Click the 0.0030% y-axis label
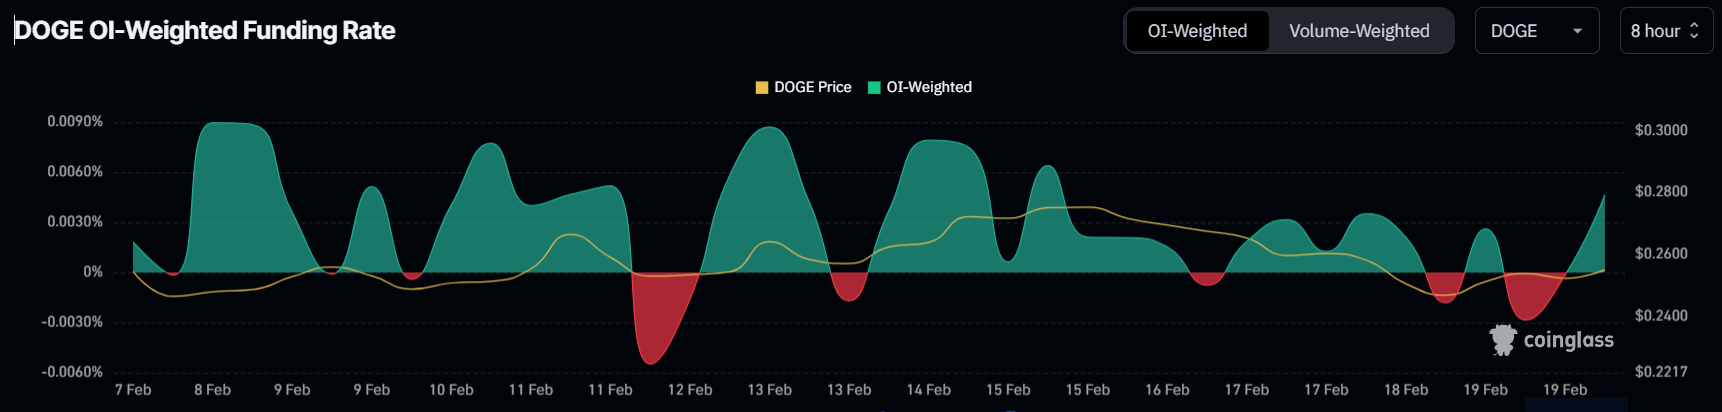 tap(75, 221)
